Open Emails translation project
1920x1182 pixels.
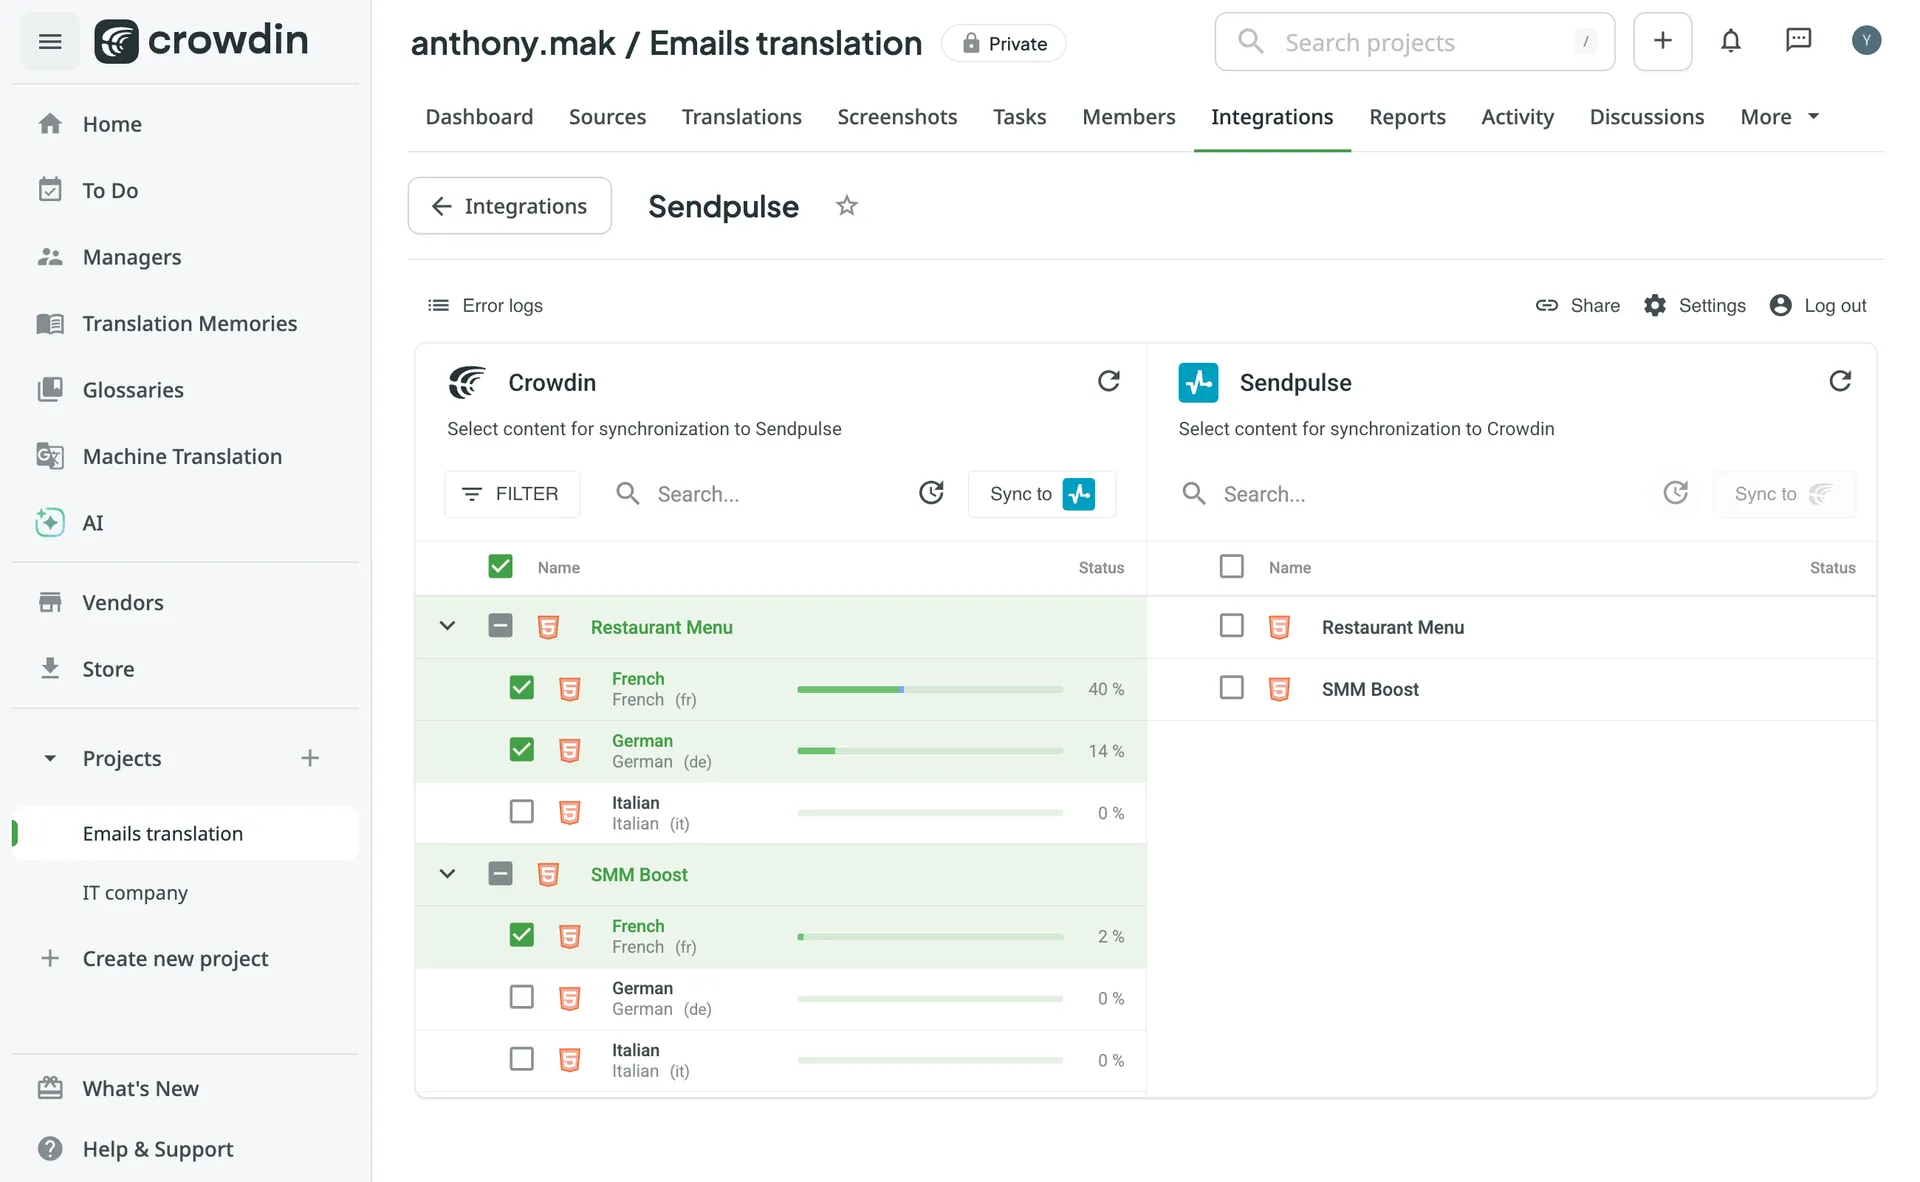(x=185, y=833)
